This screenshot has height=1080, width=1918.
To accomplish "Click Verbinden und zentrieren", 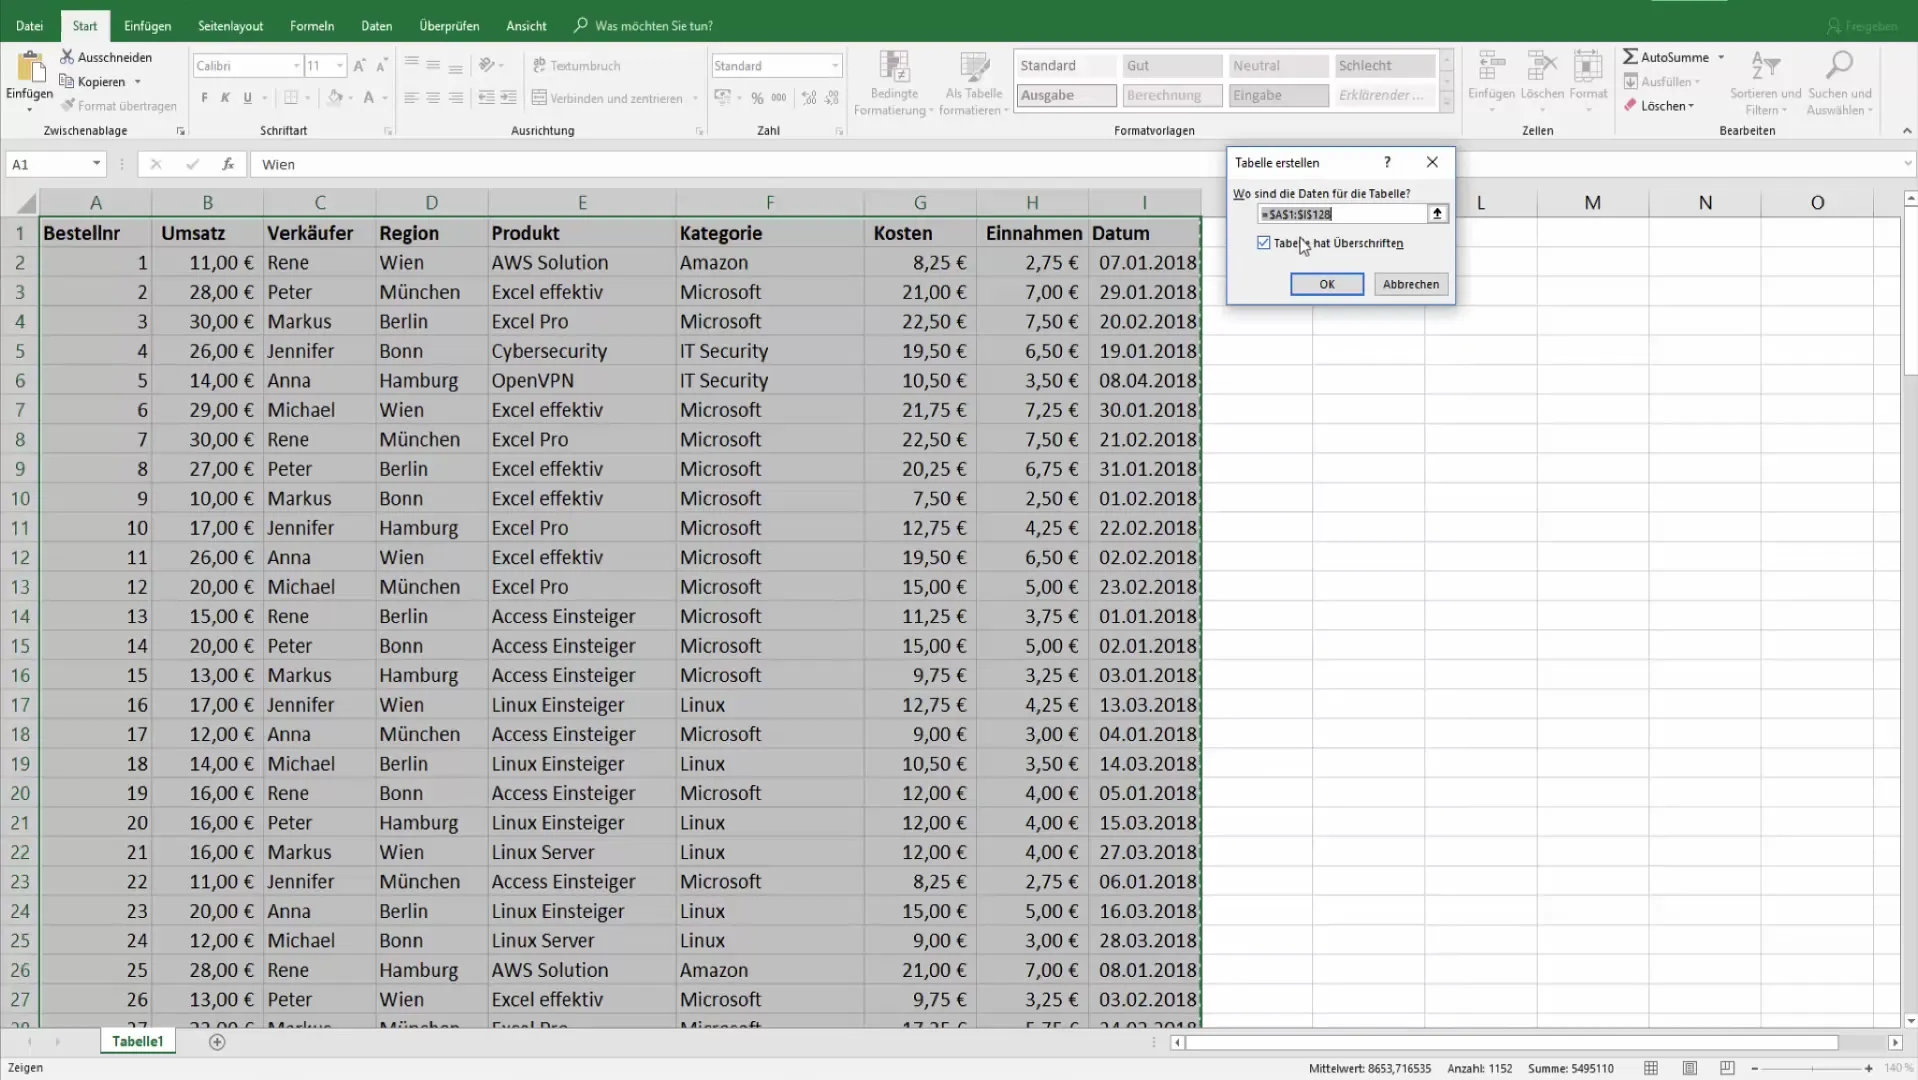I will coord(607,98).
